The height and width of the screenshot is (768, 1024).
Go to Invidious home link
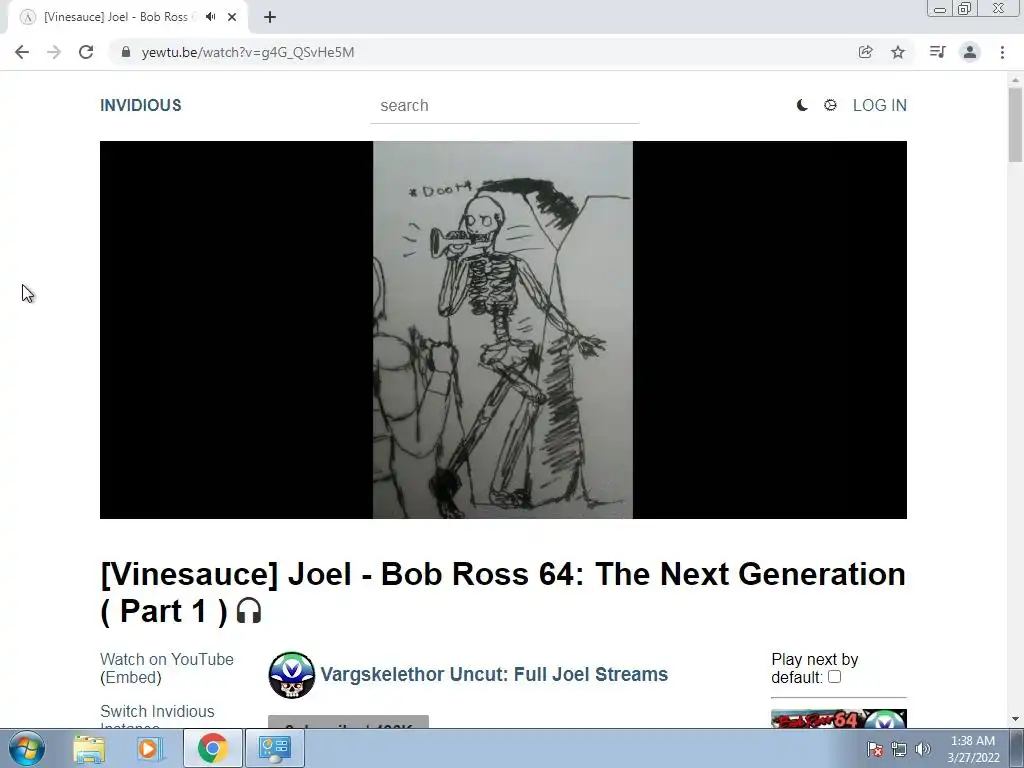click(x=140, y=105)
